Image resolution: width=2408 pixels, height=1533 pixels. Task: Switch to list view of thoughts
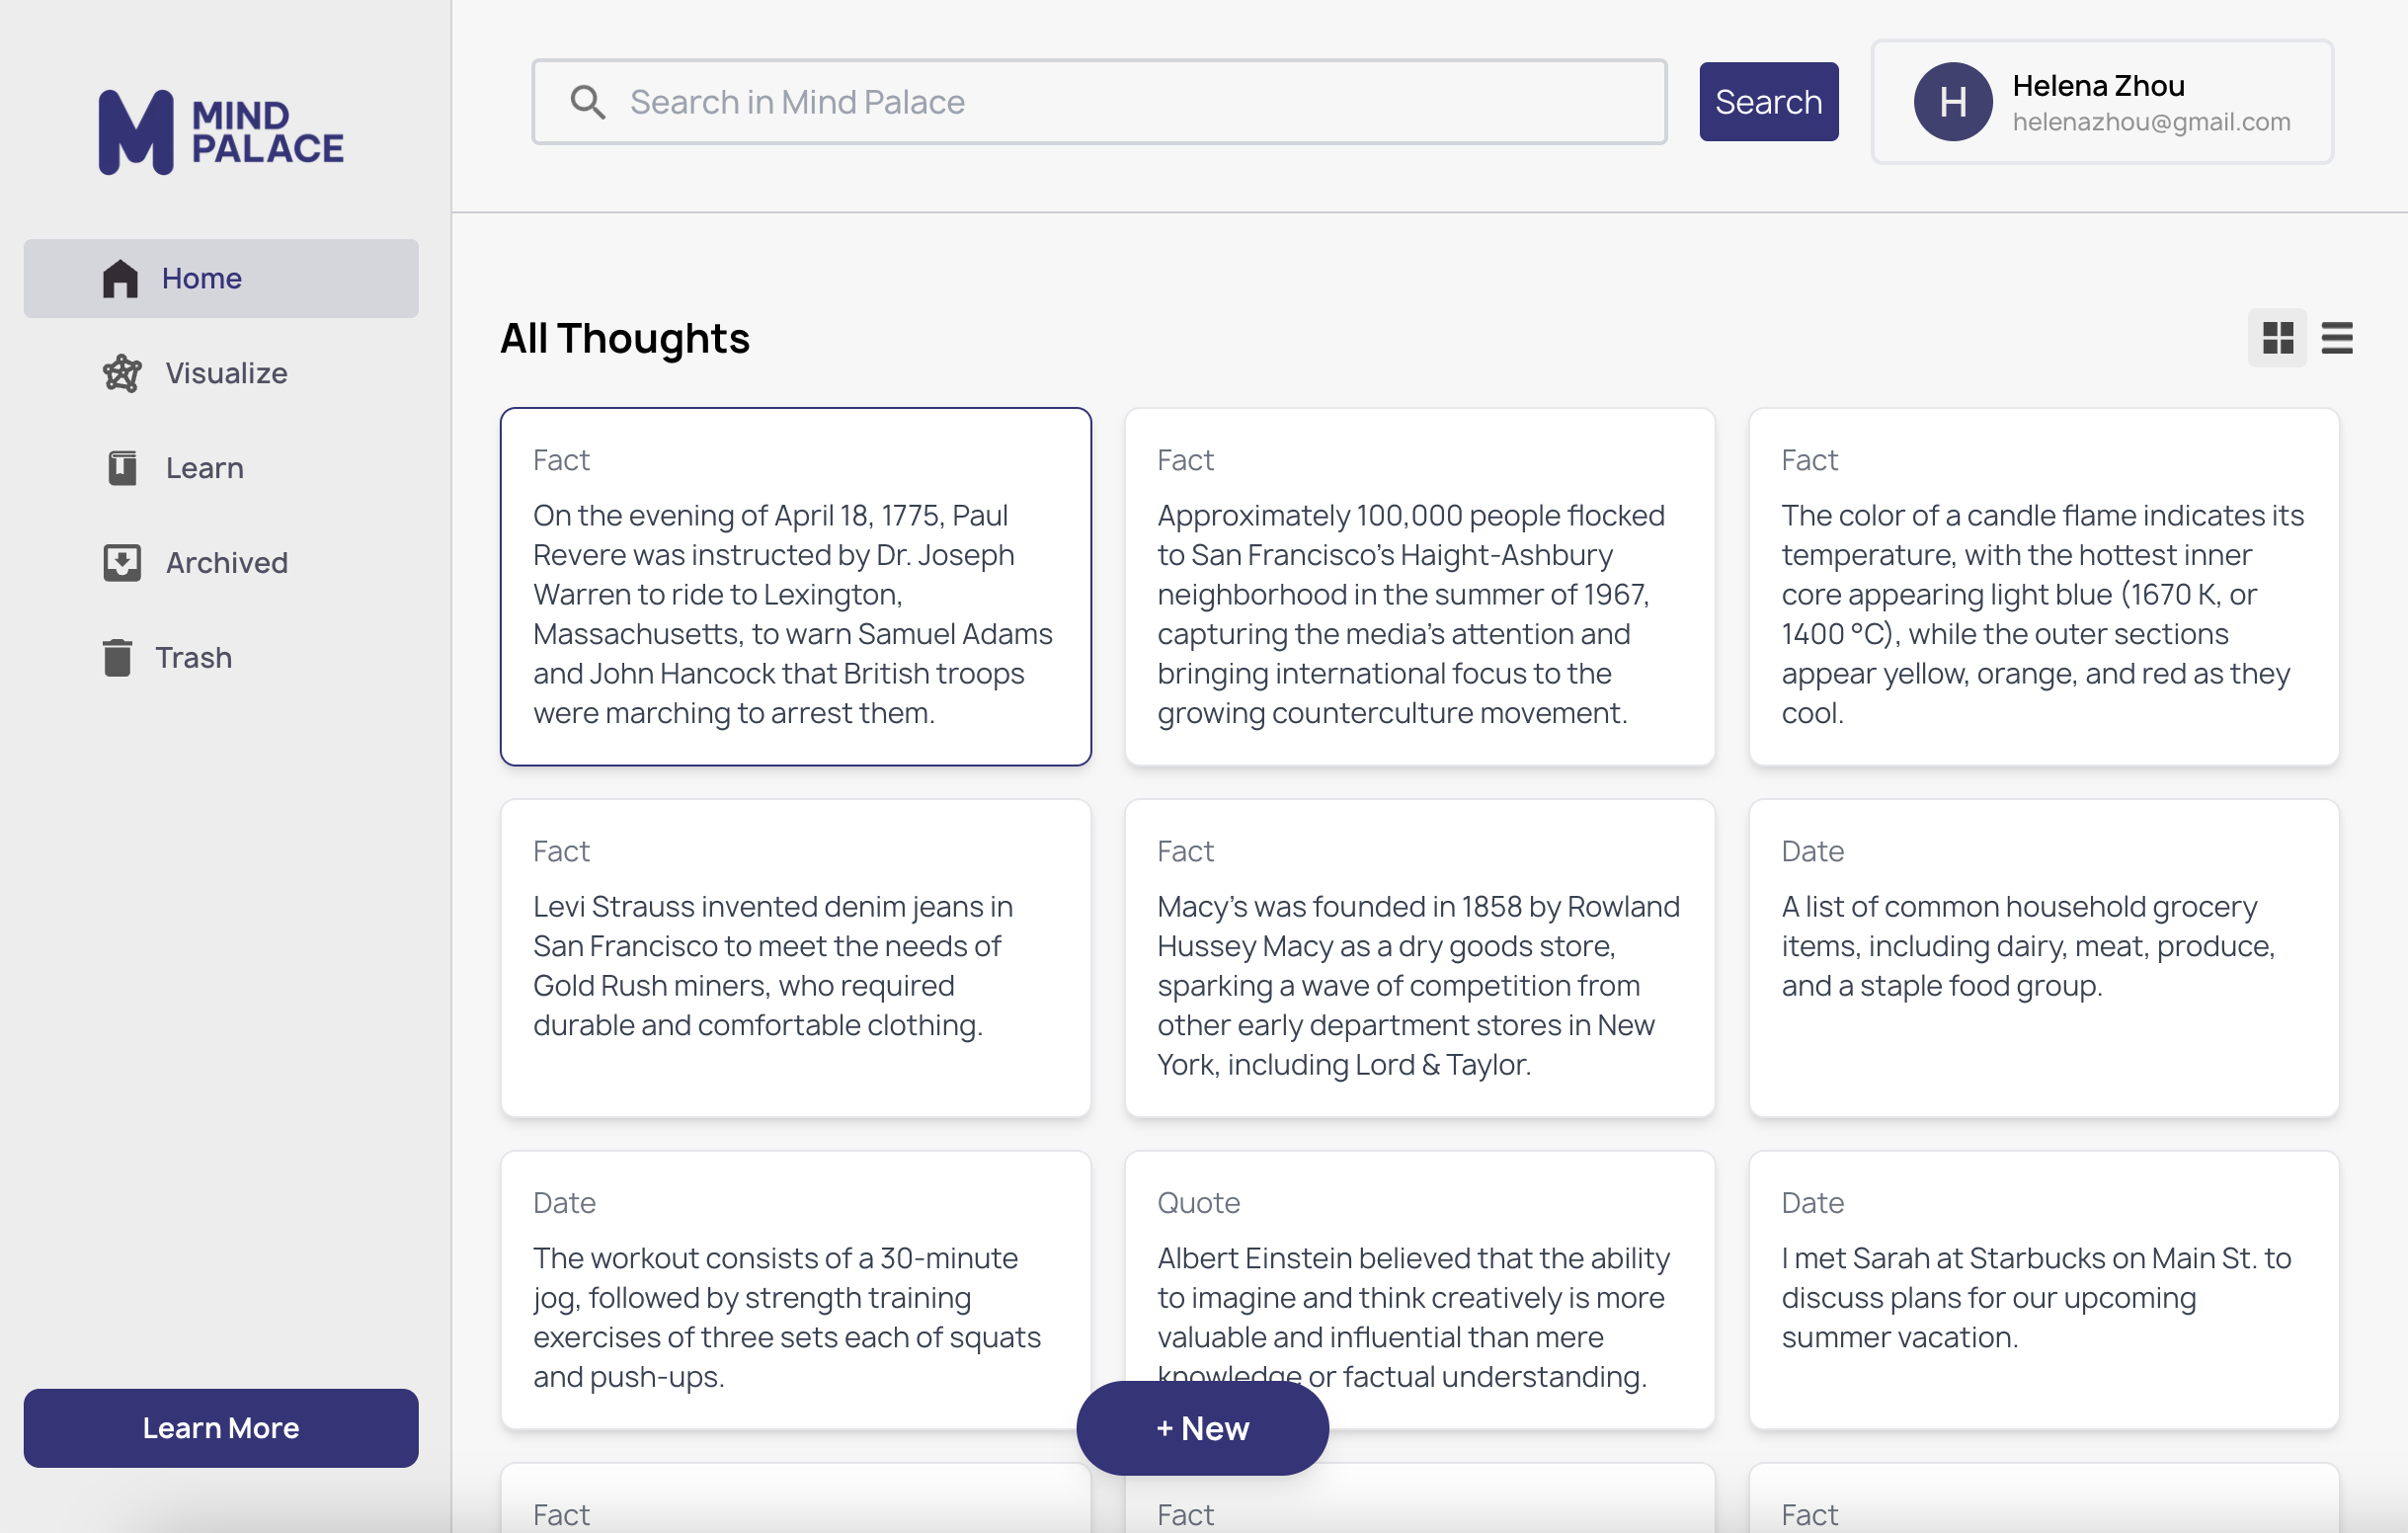pos(2338,338)
